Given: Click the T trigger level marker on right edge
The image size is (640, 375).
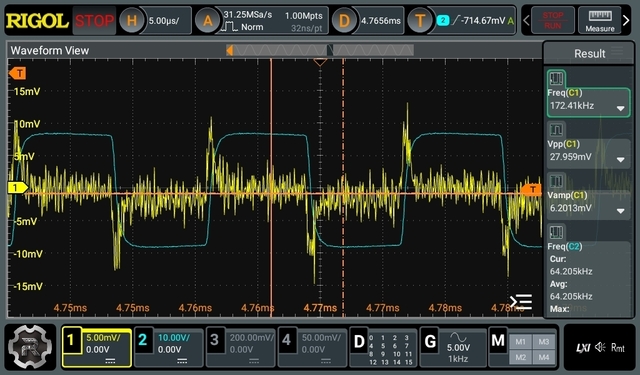Looking at the screenshot, I should [531, 189].
